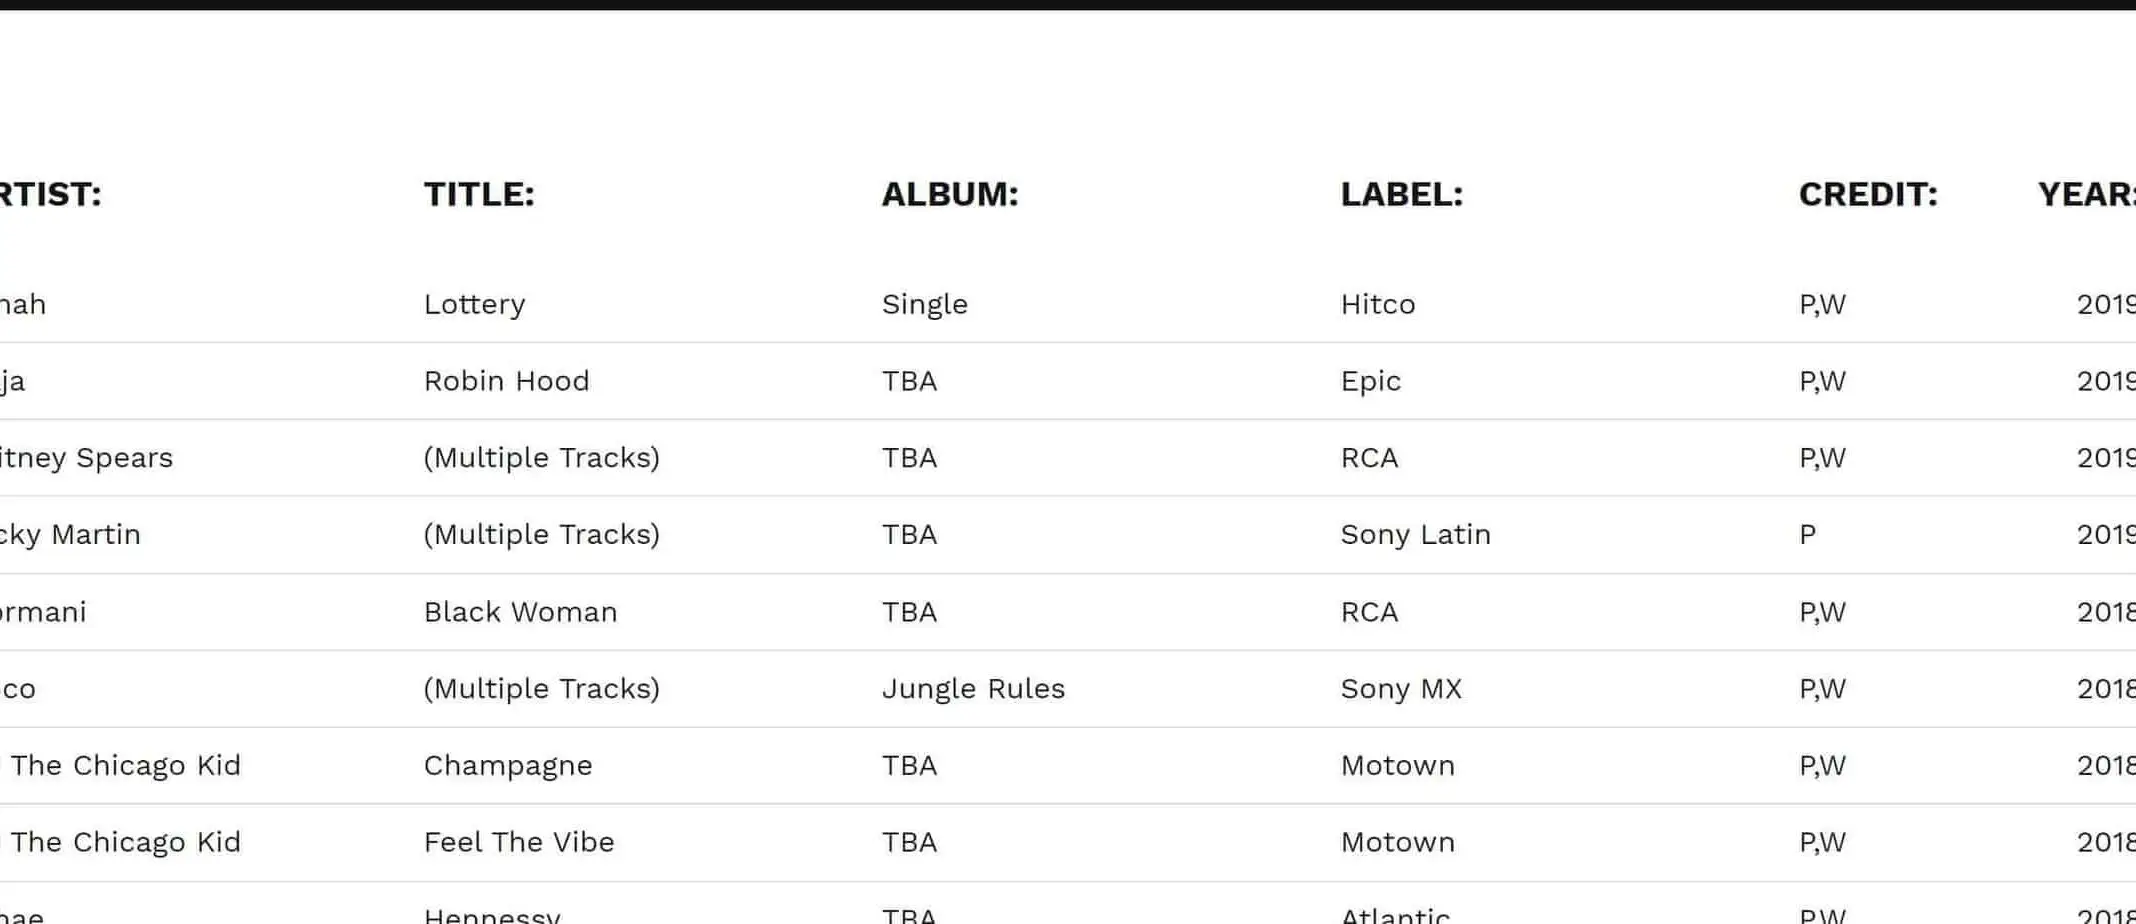Click the TITLE column header

tap(479, 194)
